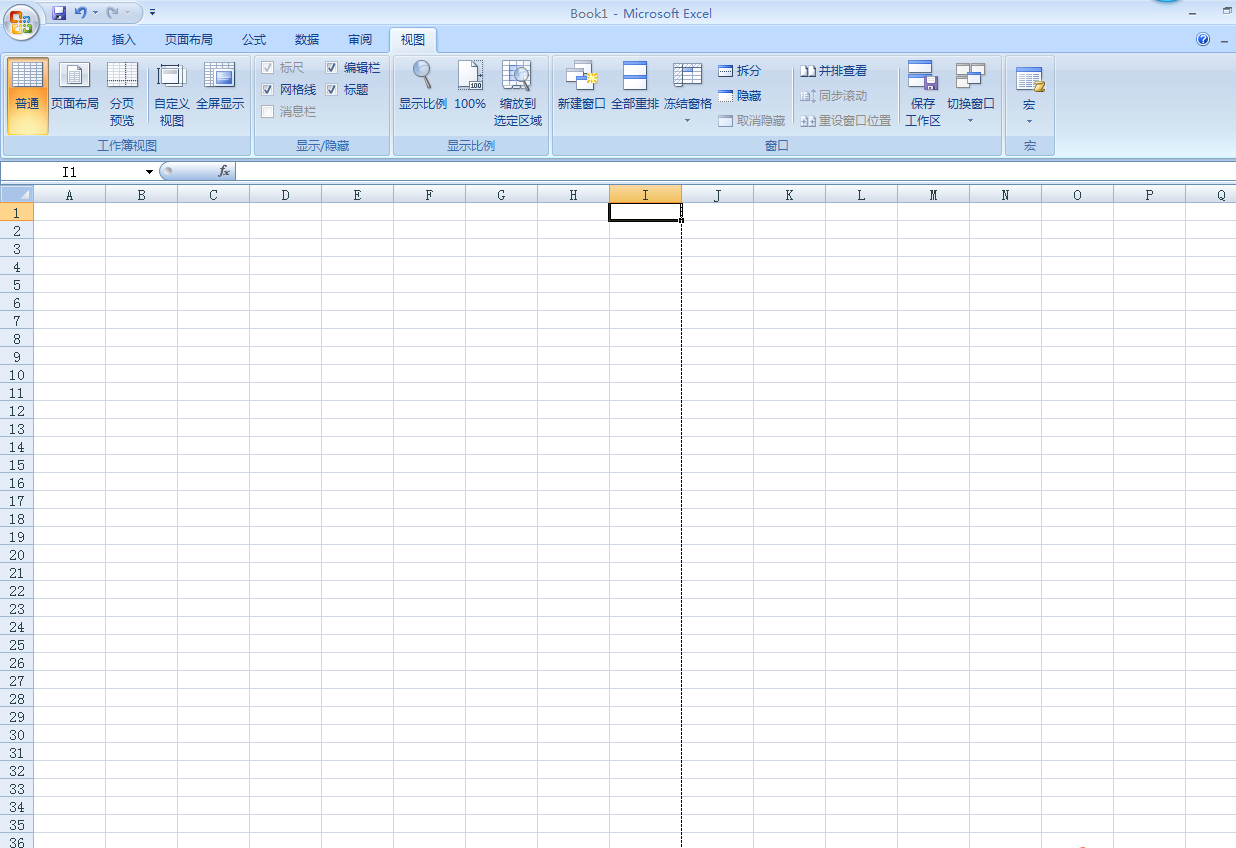The width and height of the screenshot is (1236, 848).
Task: Click the fx insert function icon
Action: tap(224, 172)
